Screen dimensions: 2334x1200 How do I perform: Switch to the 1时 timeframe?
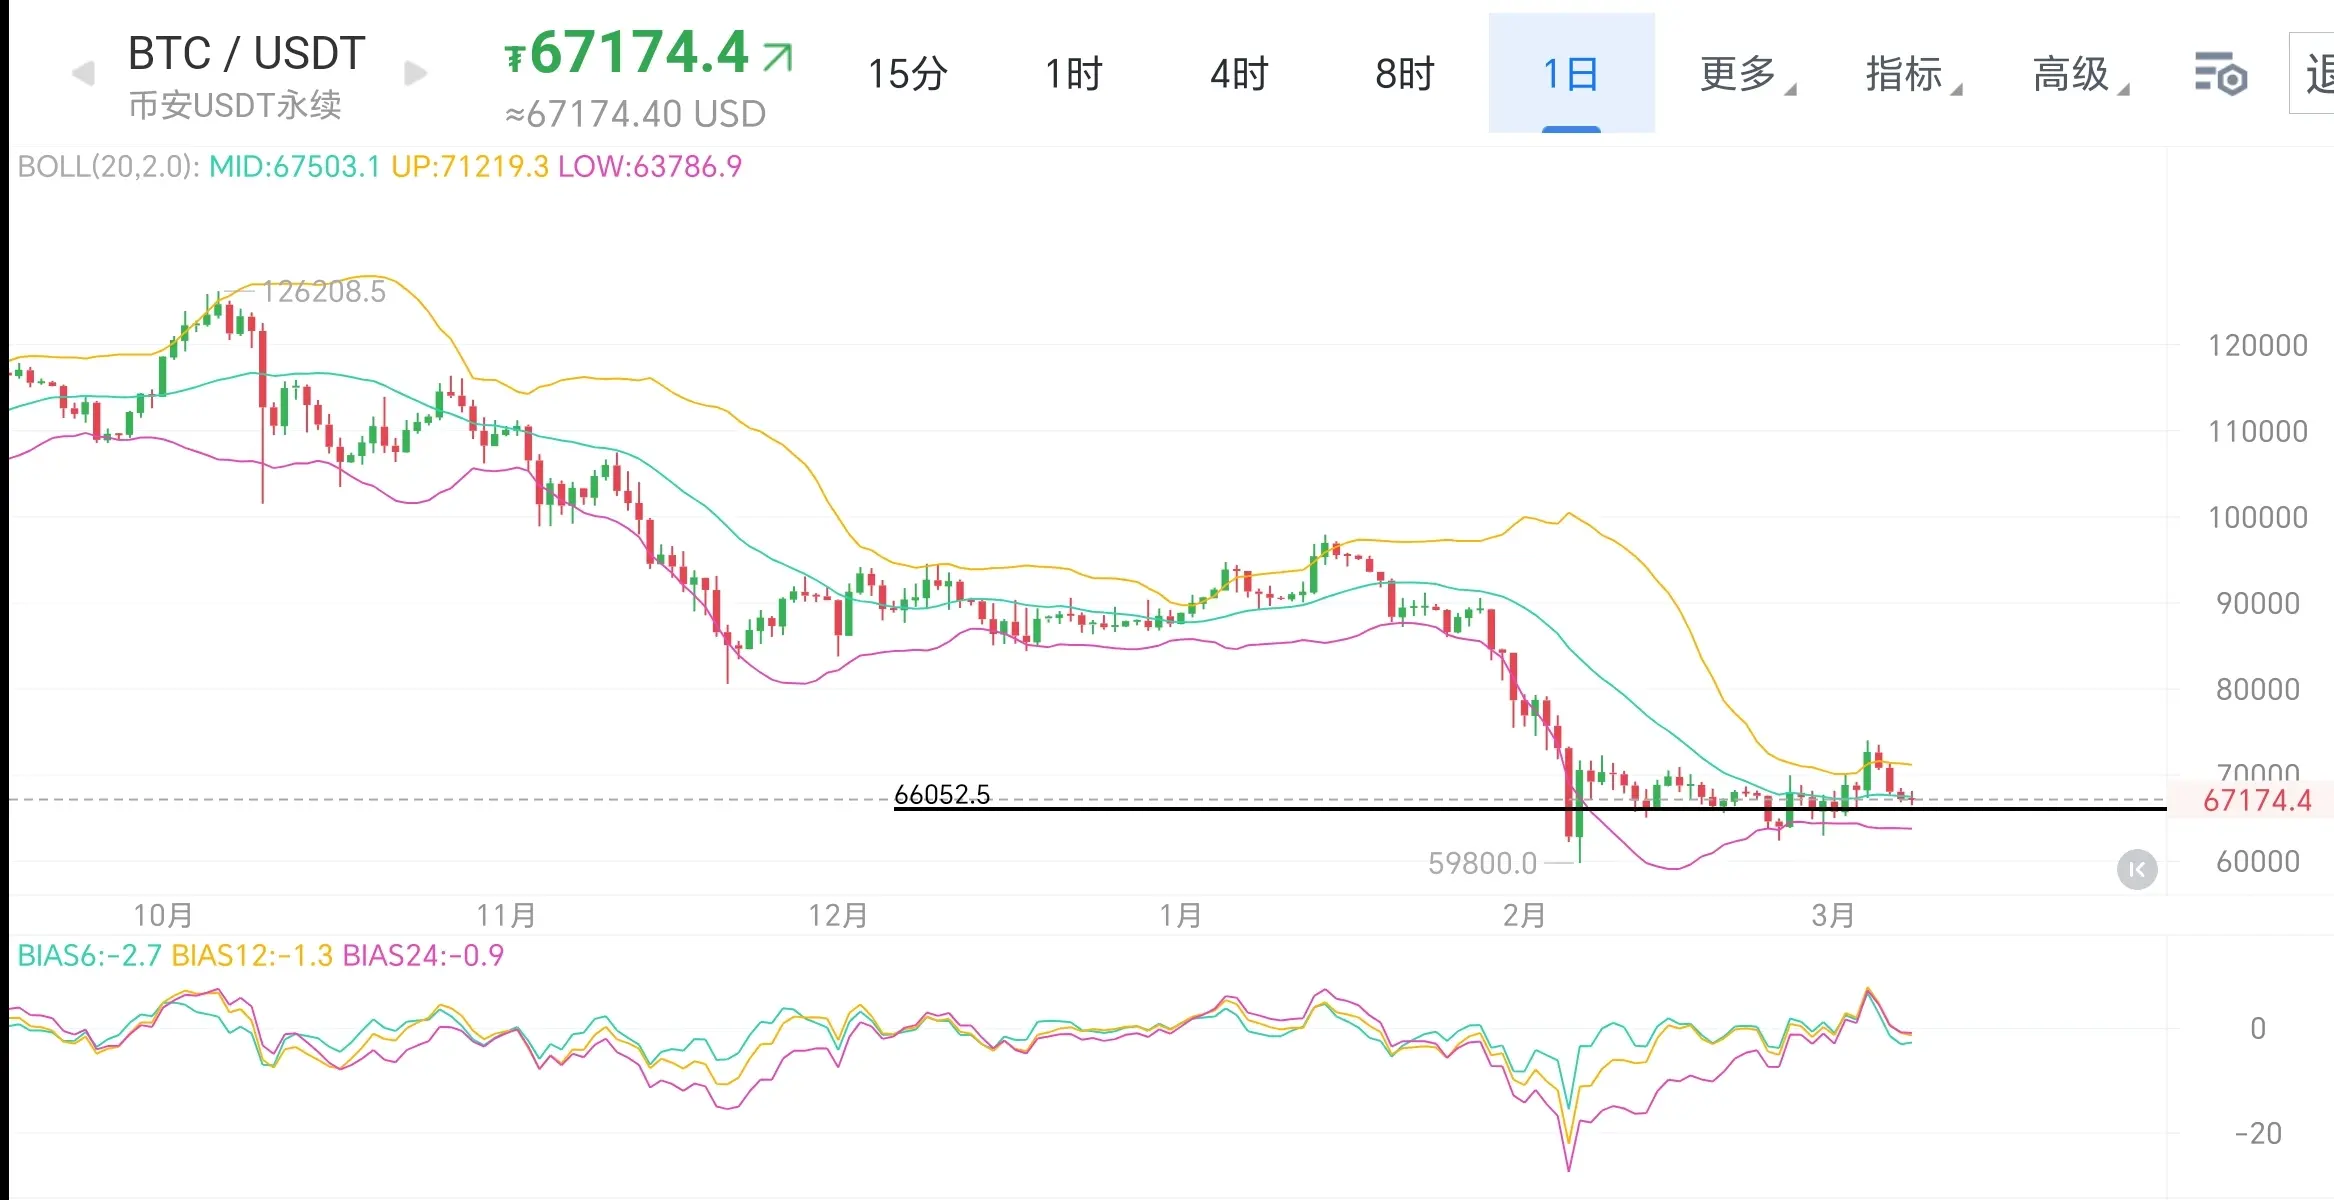[x=1073, y=74]
